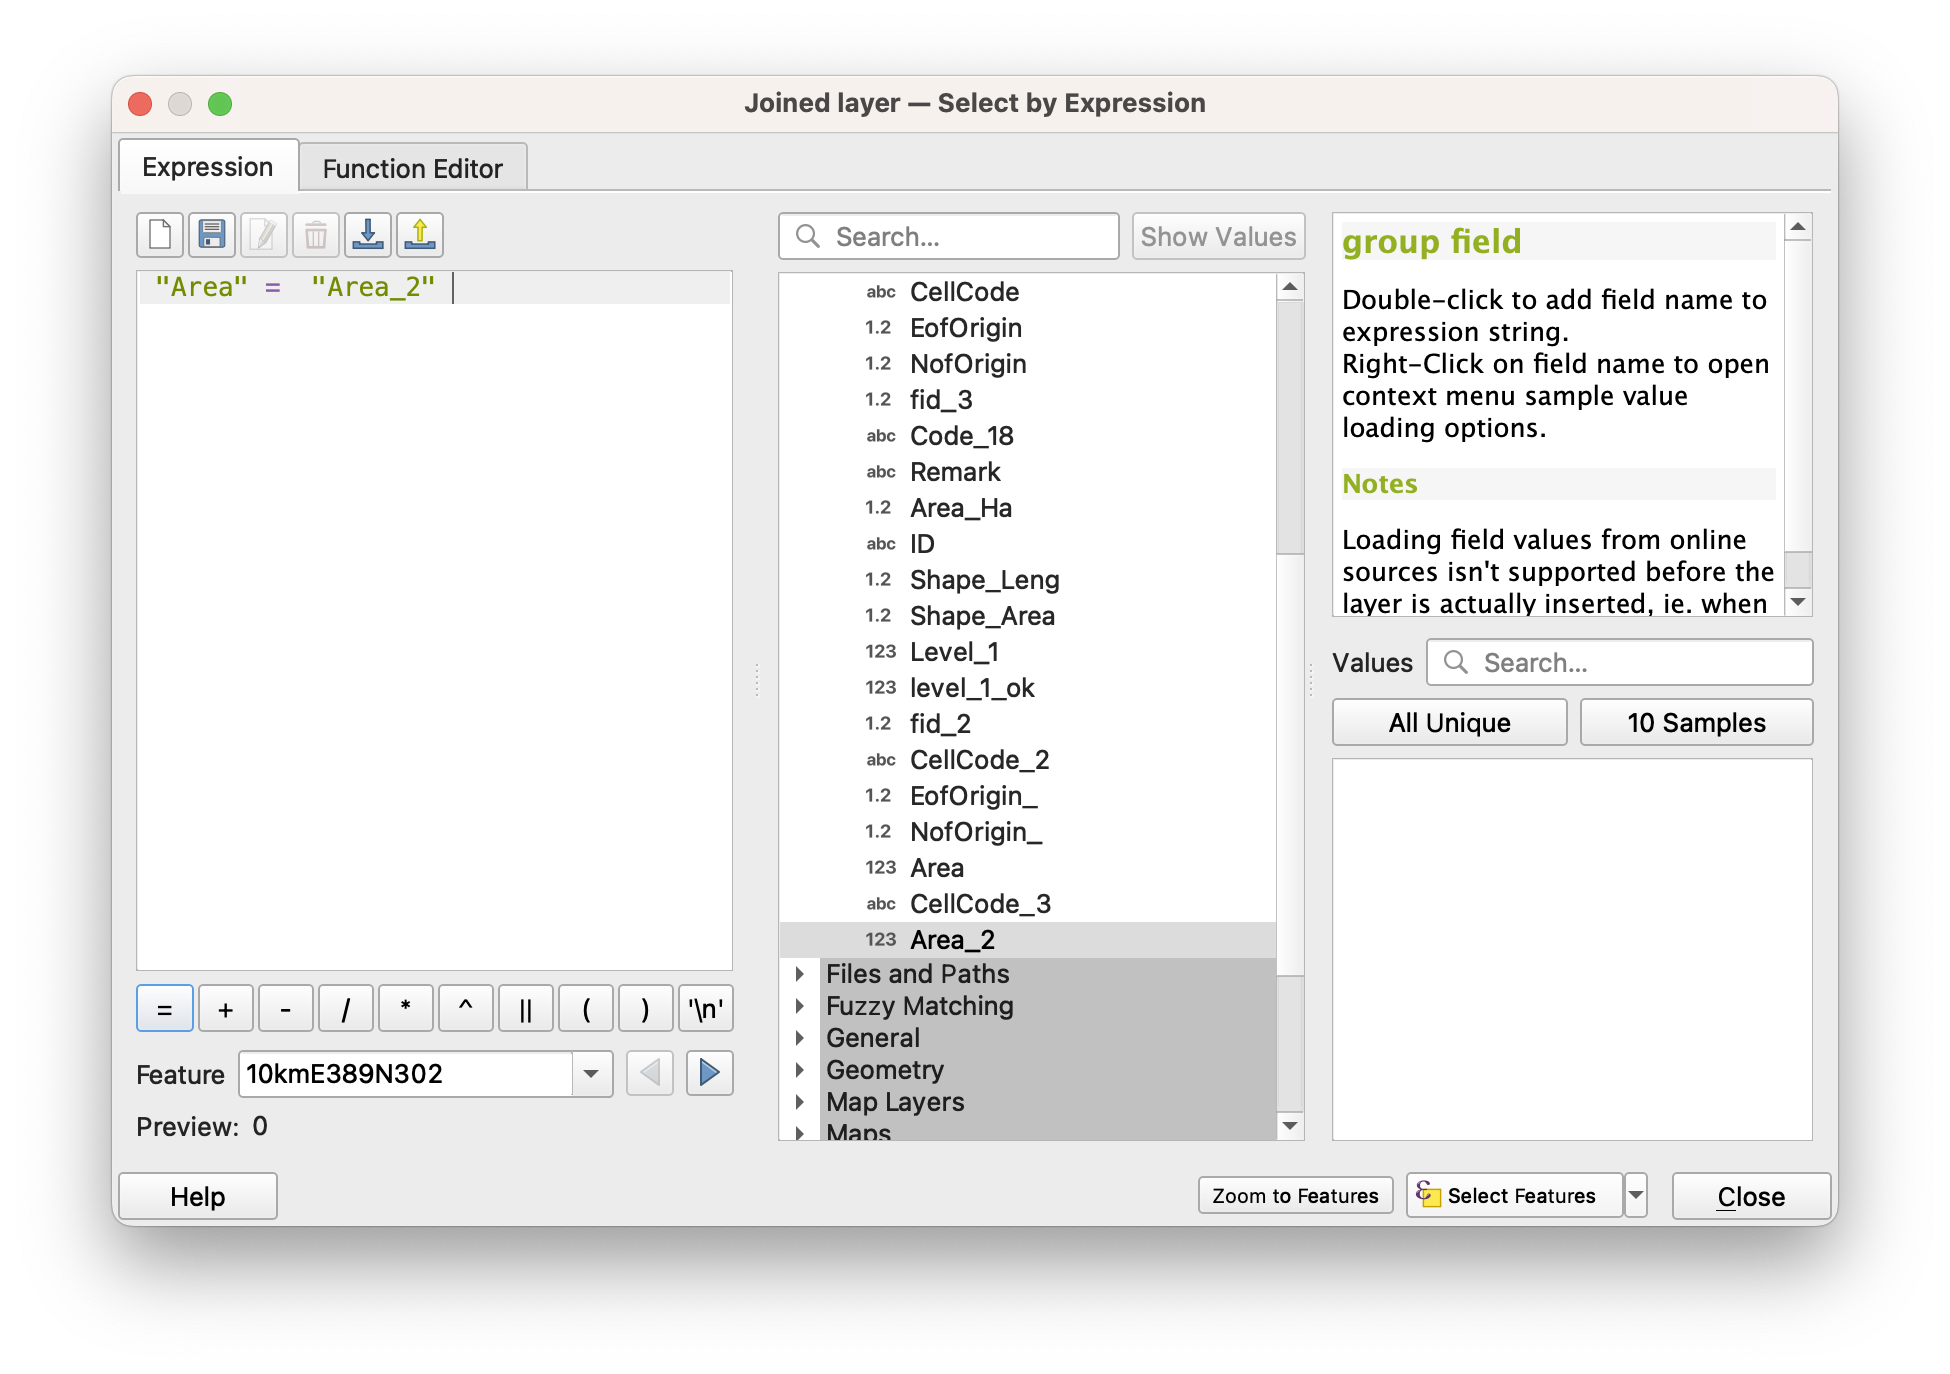Insert the newline '\n' operator
1950x1374 pixels.
pyautogui.click(x=705, y=1009)
